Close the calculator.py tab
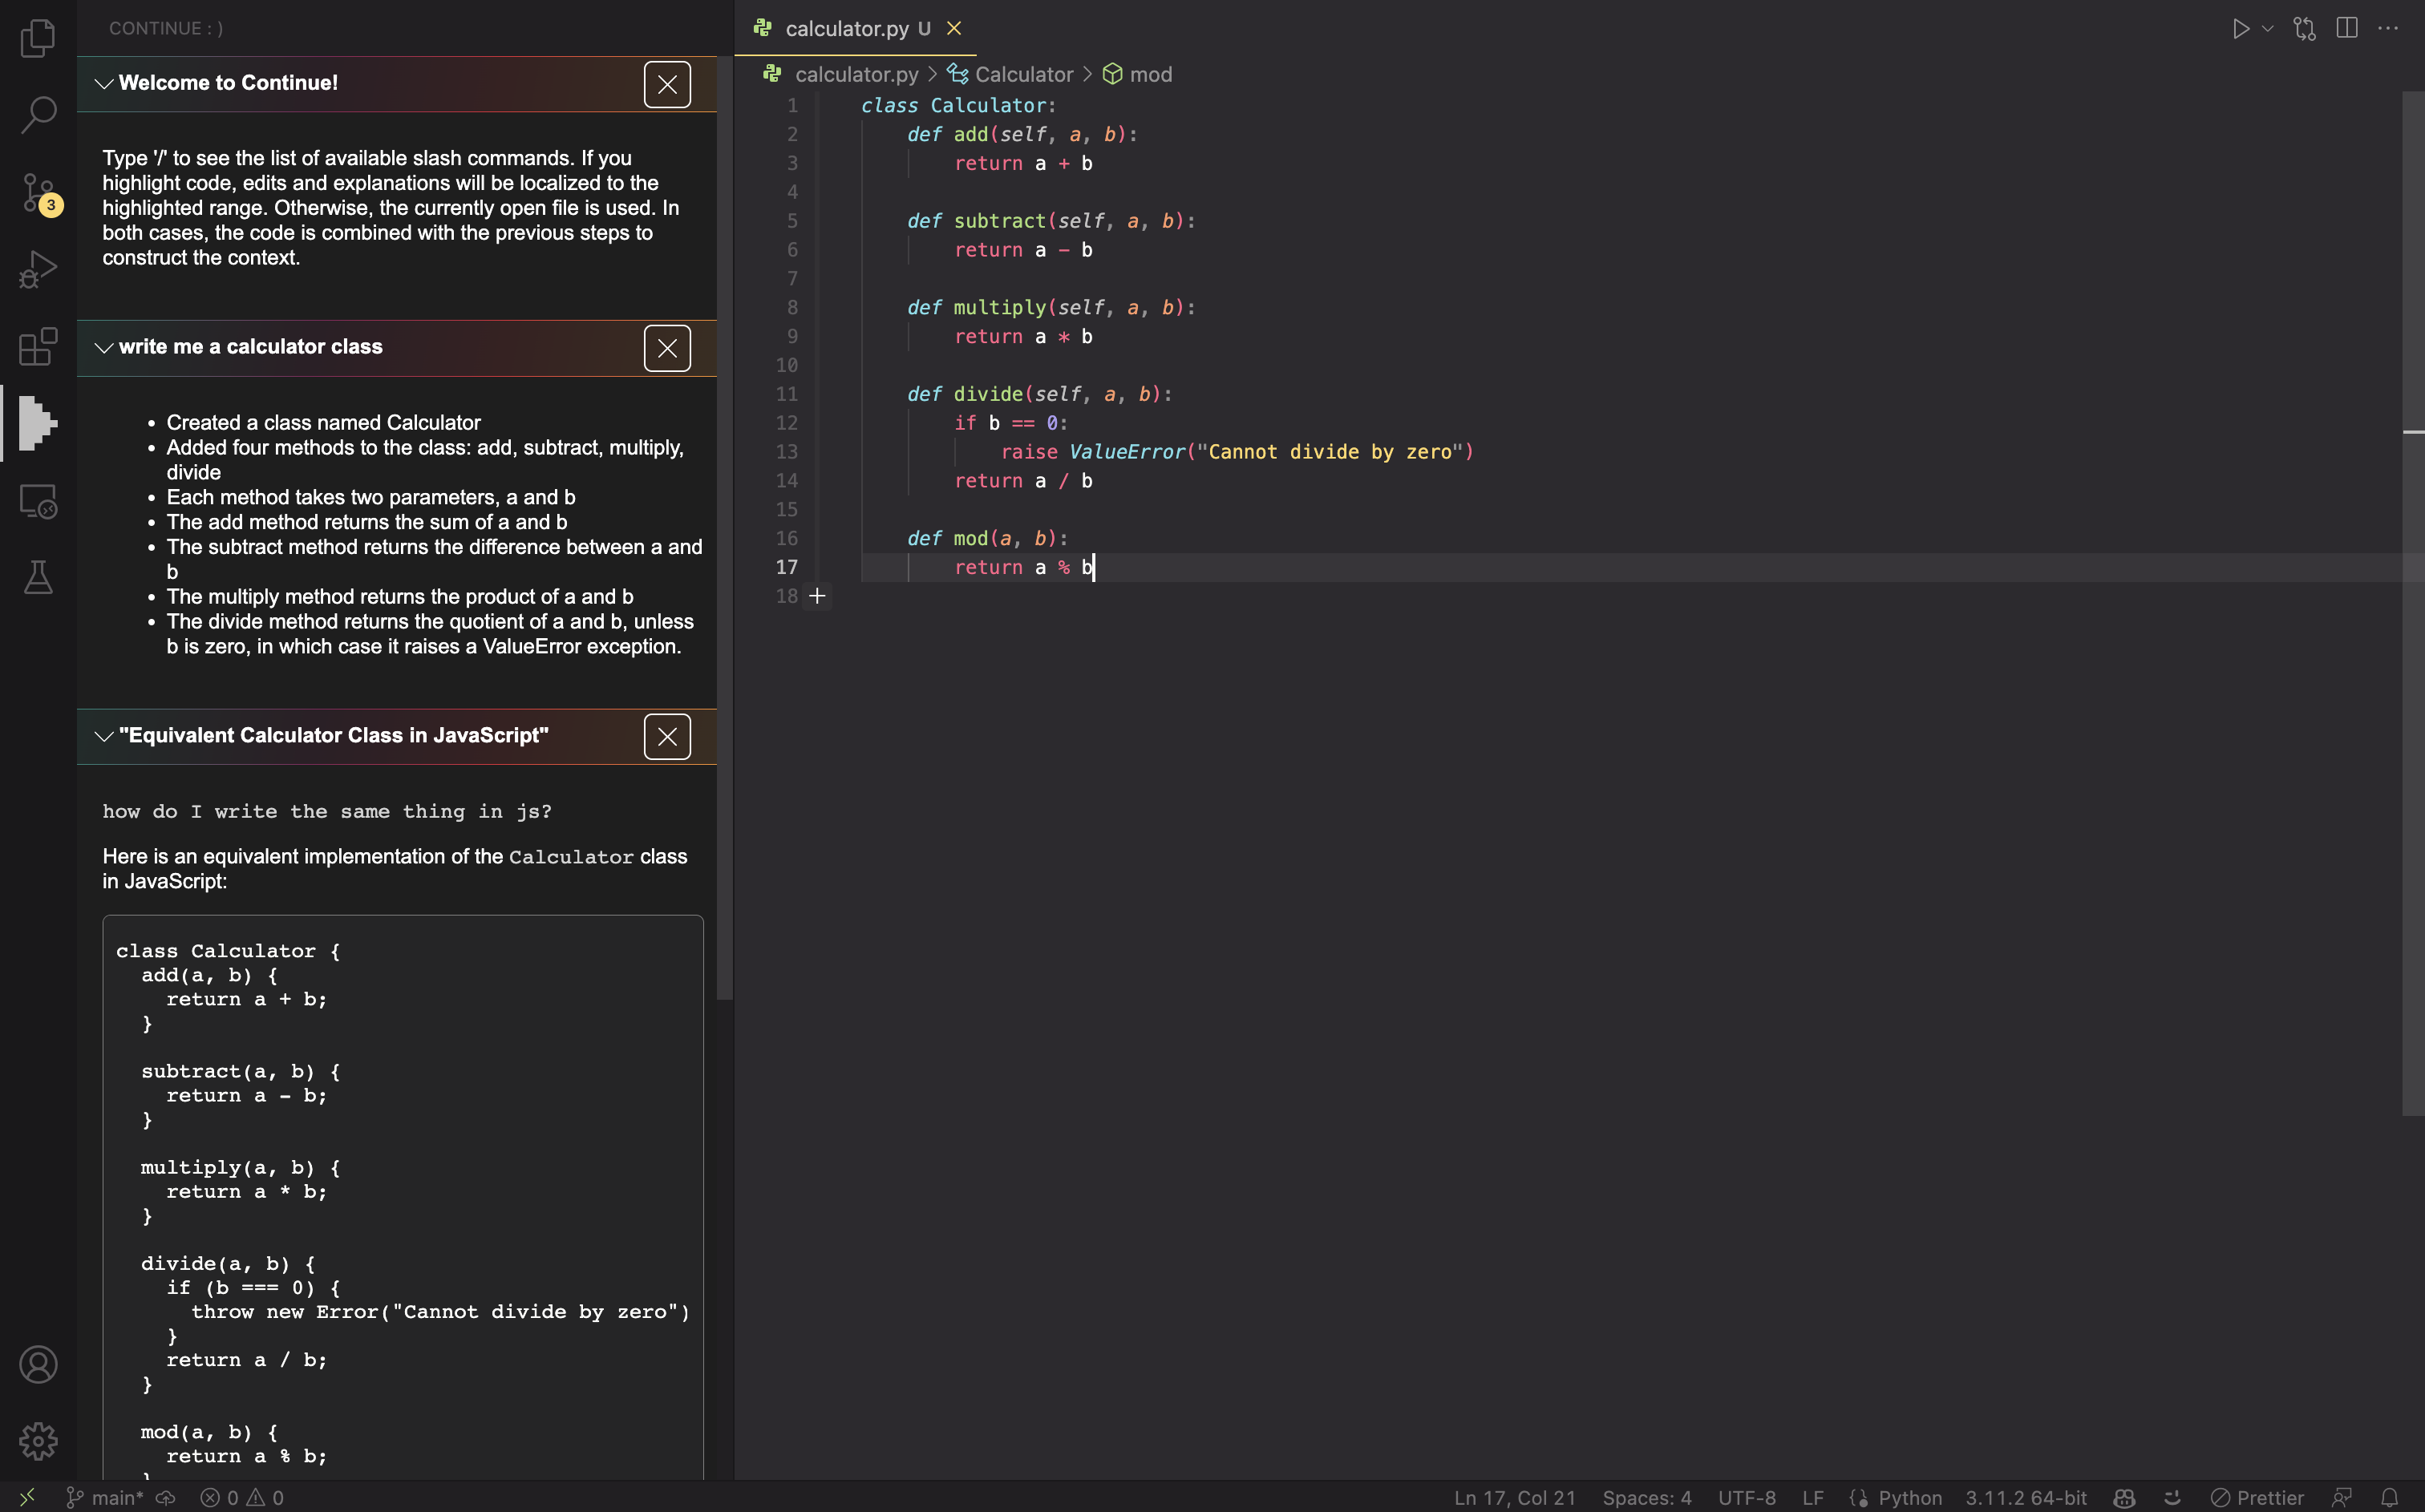 (954, 28)
